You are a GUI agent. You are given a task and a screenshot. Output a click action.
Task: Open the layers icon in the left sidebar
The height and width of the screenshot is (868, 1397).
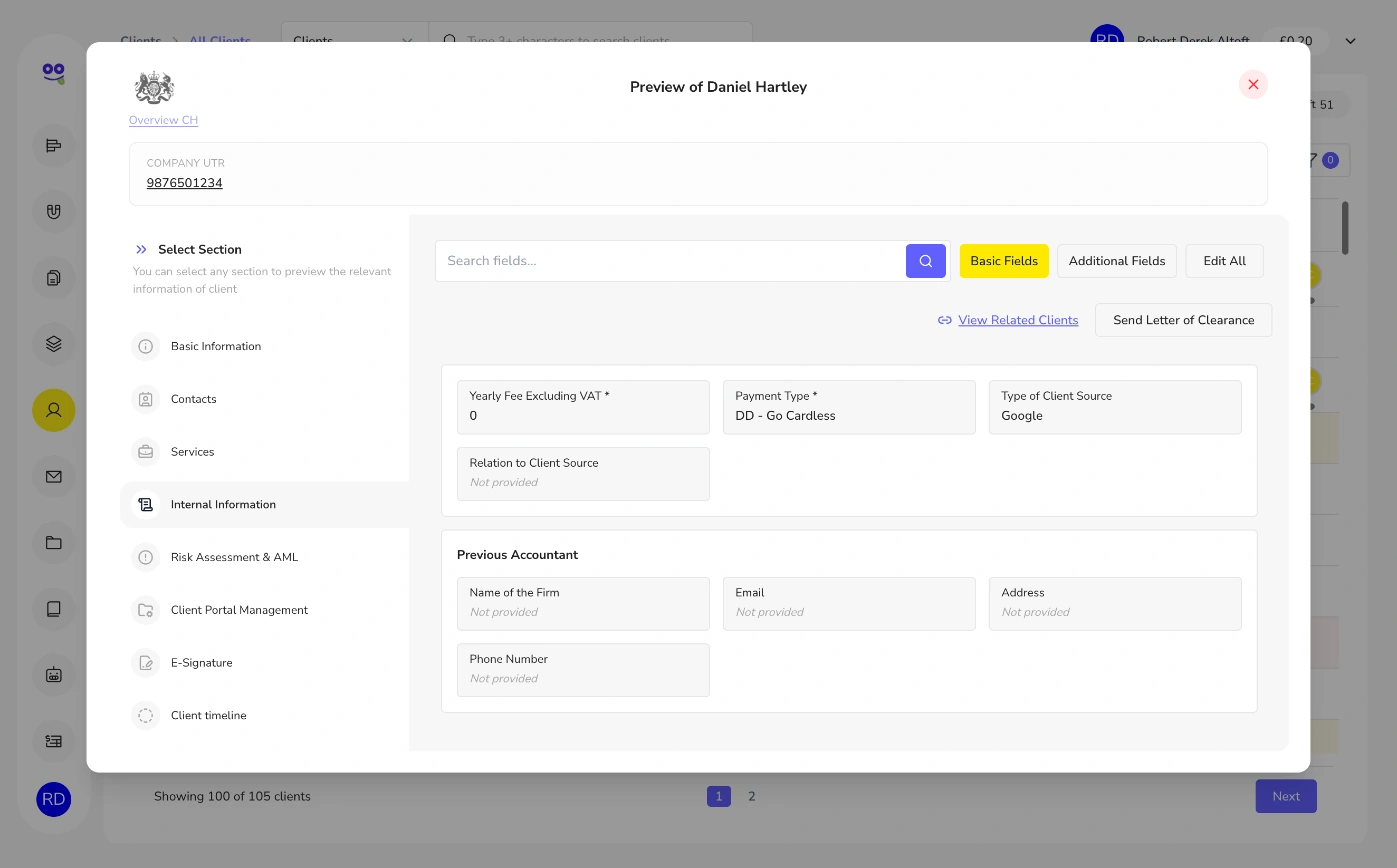pos(54,344)
